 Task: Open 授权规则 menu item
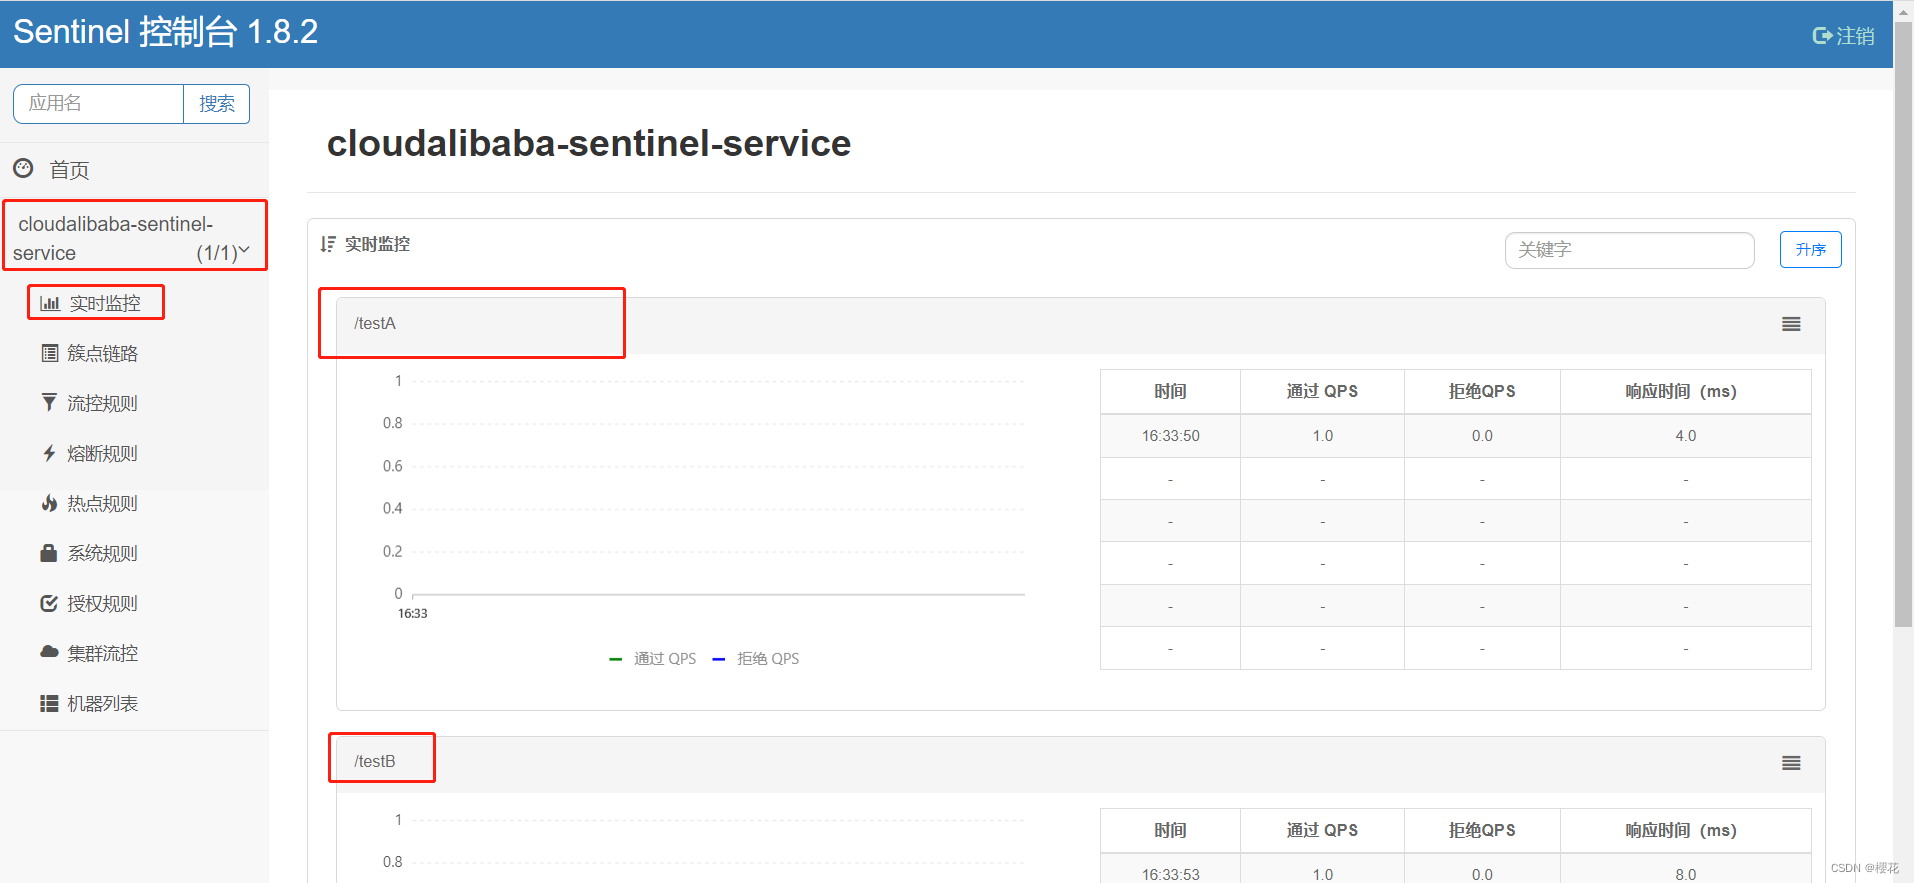pyautogui.click(x=102, y=603)
